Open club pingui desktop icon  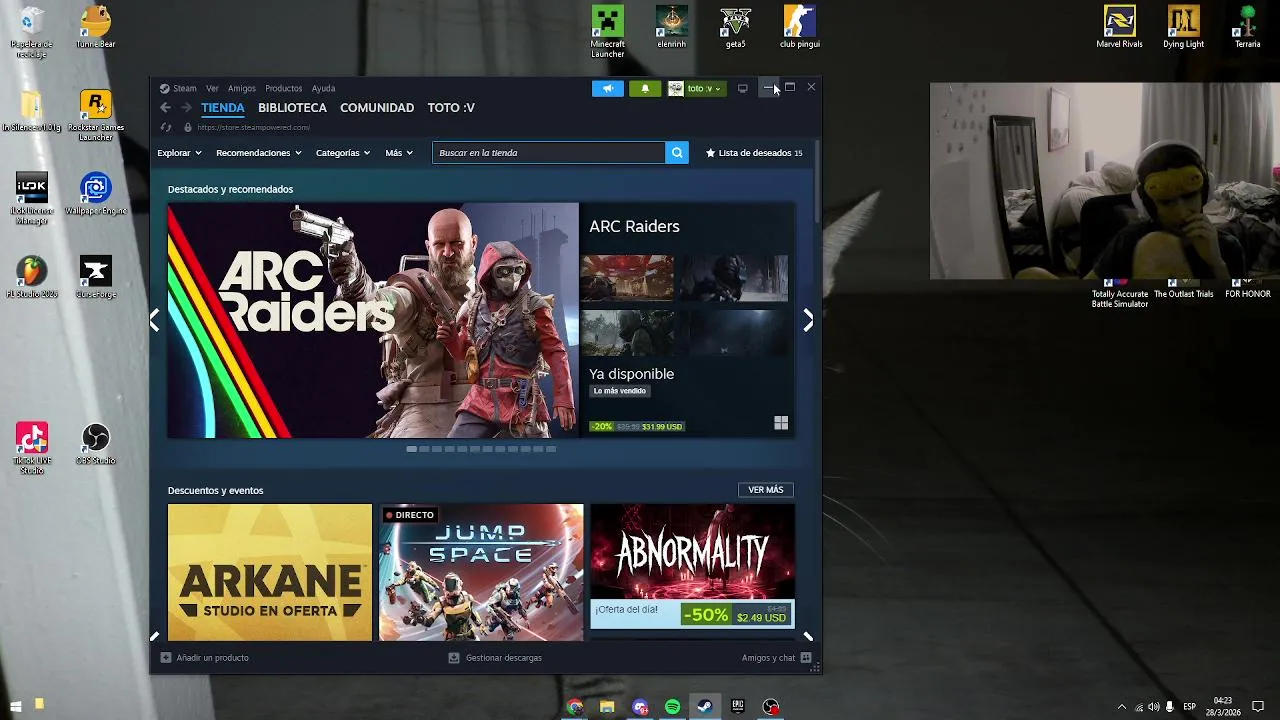tap(800, 27)
